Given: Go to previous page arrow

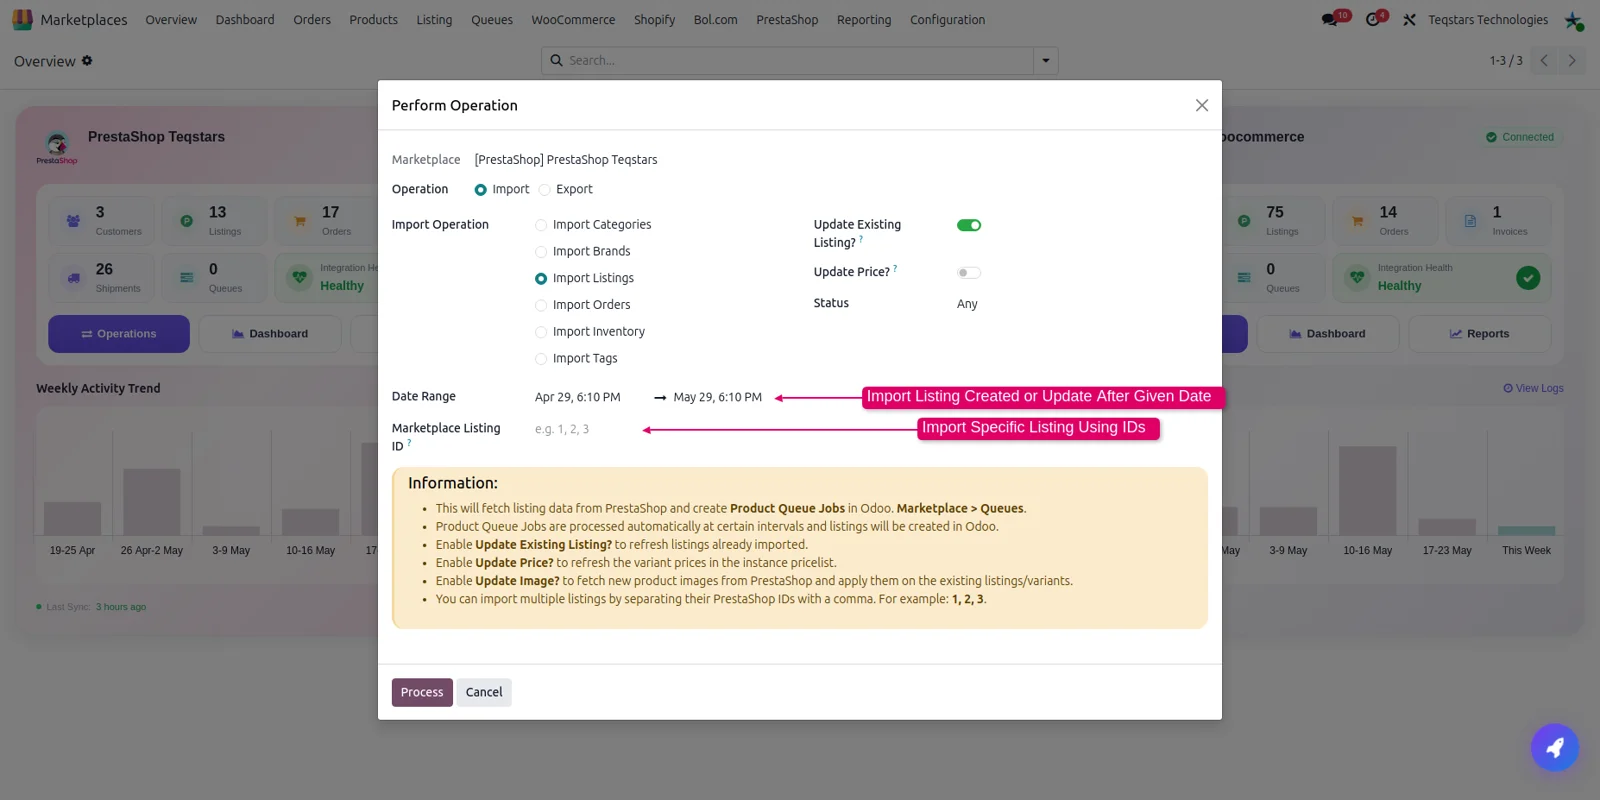Looking at the screenshot, I should pyautogui.click(x=1544, y=60).
